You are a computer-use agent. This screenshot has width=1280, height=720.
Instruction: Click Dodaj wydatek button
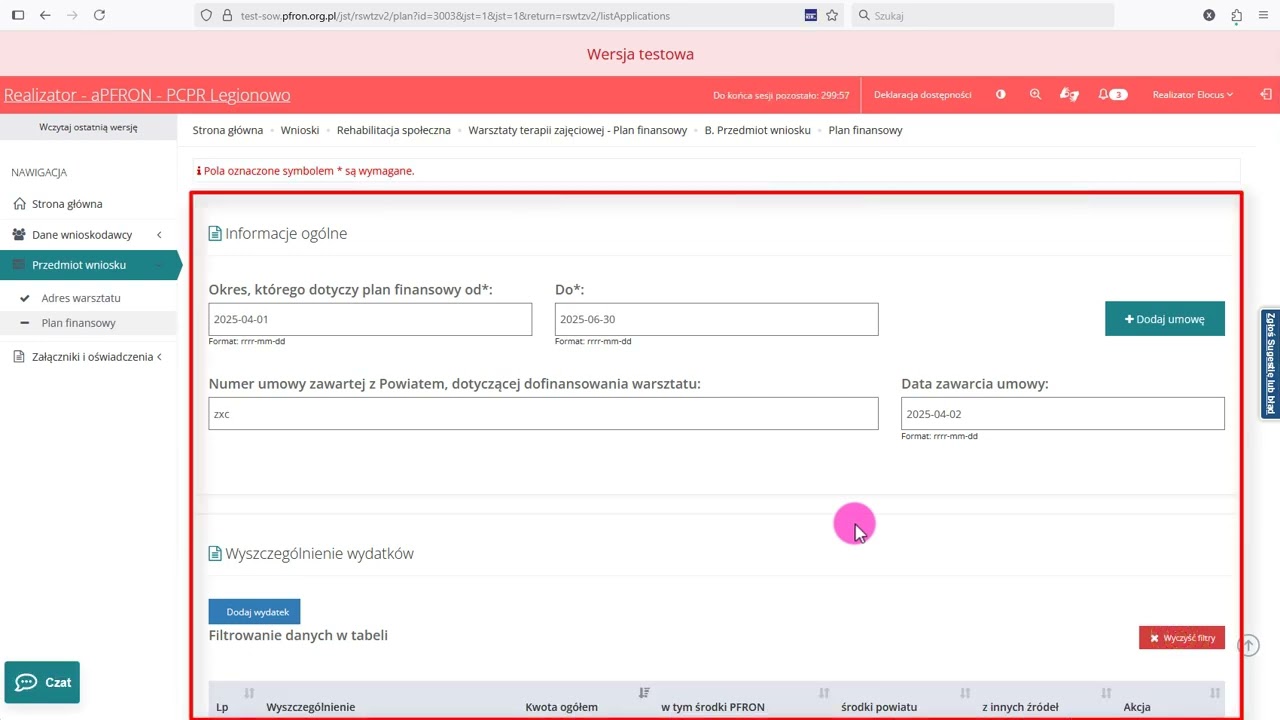254,611
